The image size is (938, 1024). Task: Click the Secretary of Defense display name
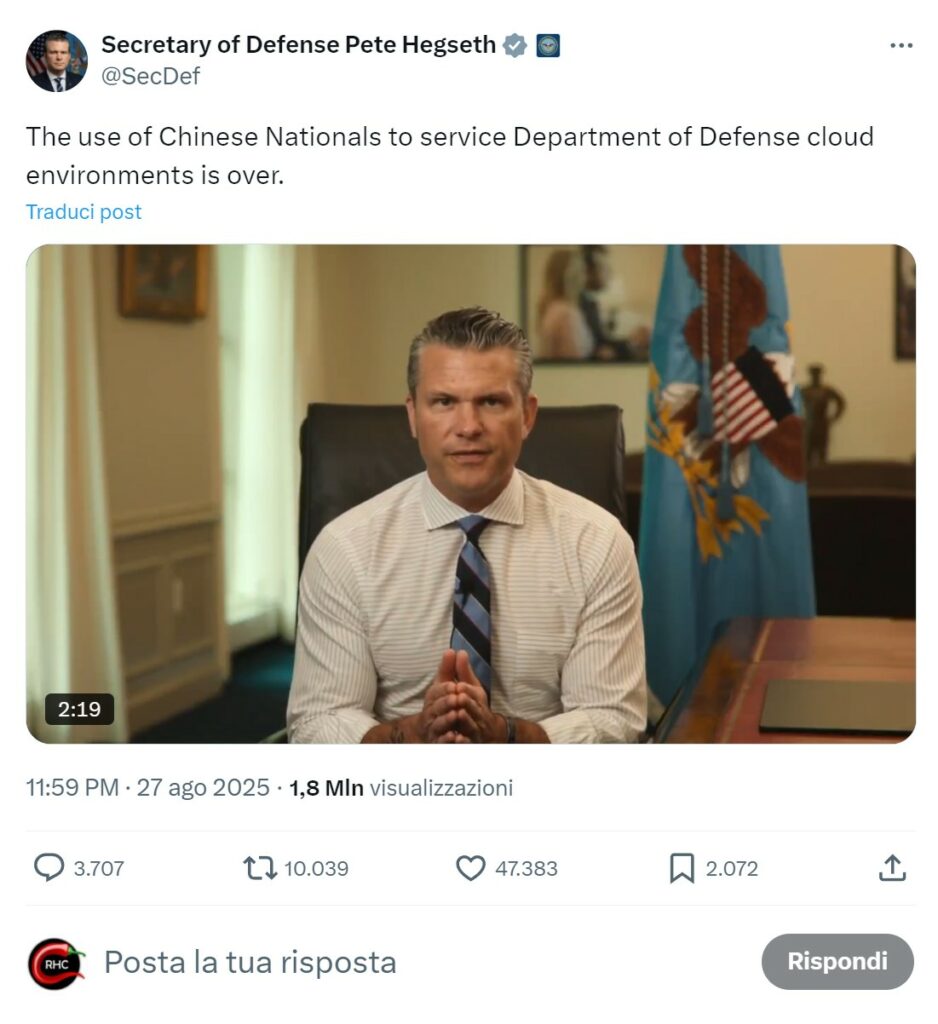pos(298,45)
